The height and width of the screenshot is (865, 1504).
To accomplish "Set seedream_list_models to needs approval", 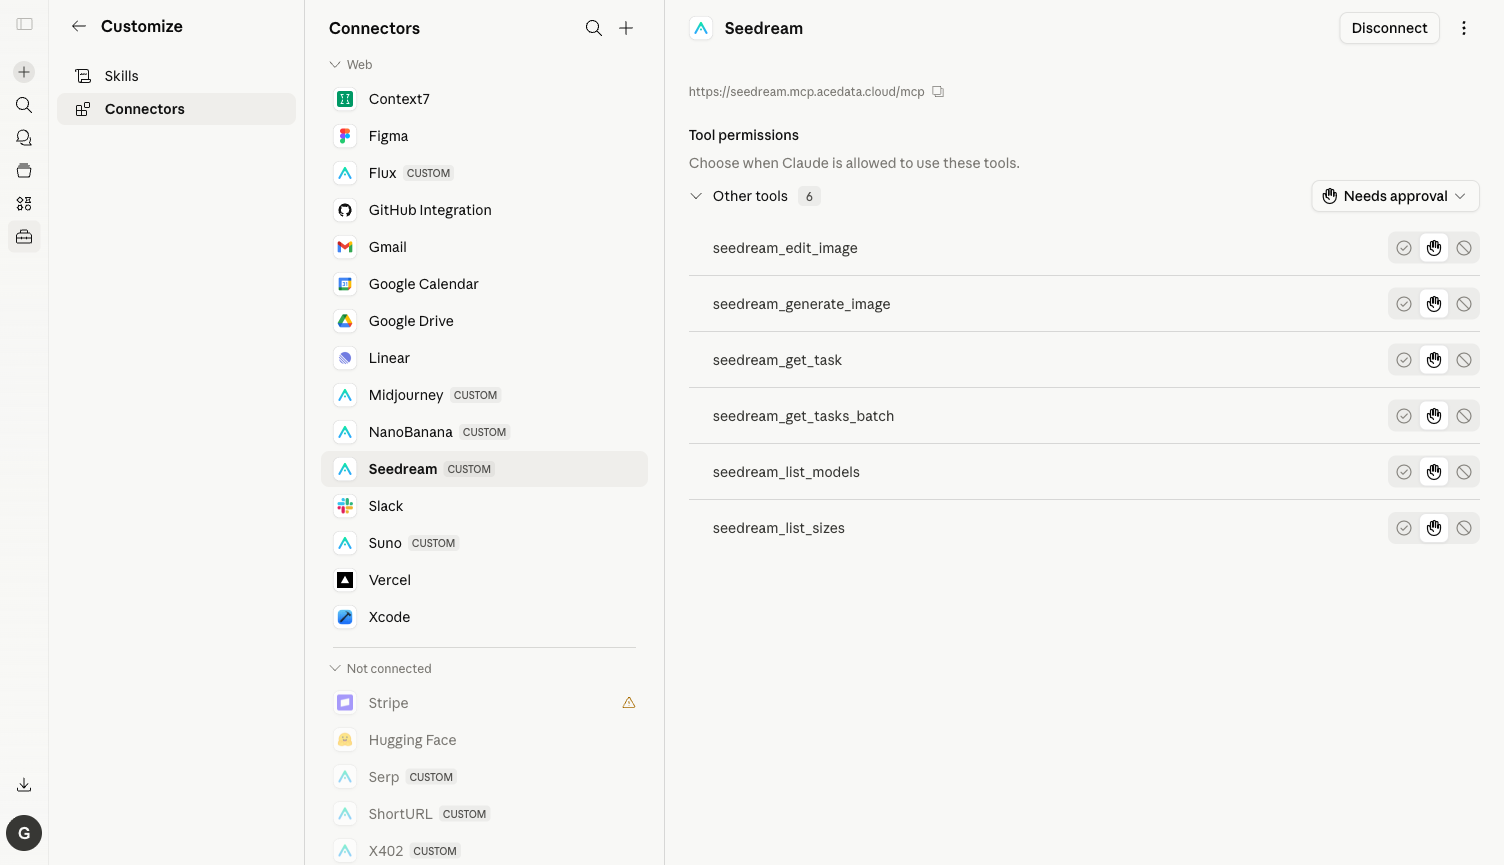I will click(1434, 472).
